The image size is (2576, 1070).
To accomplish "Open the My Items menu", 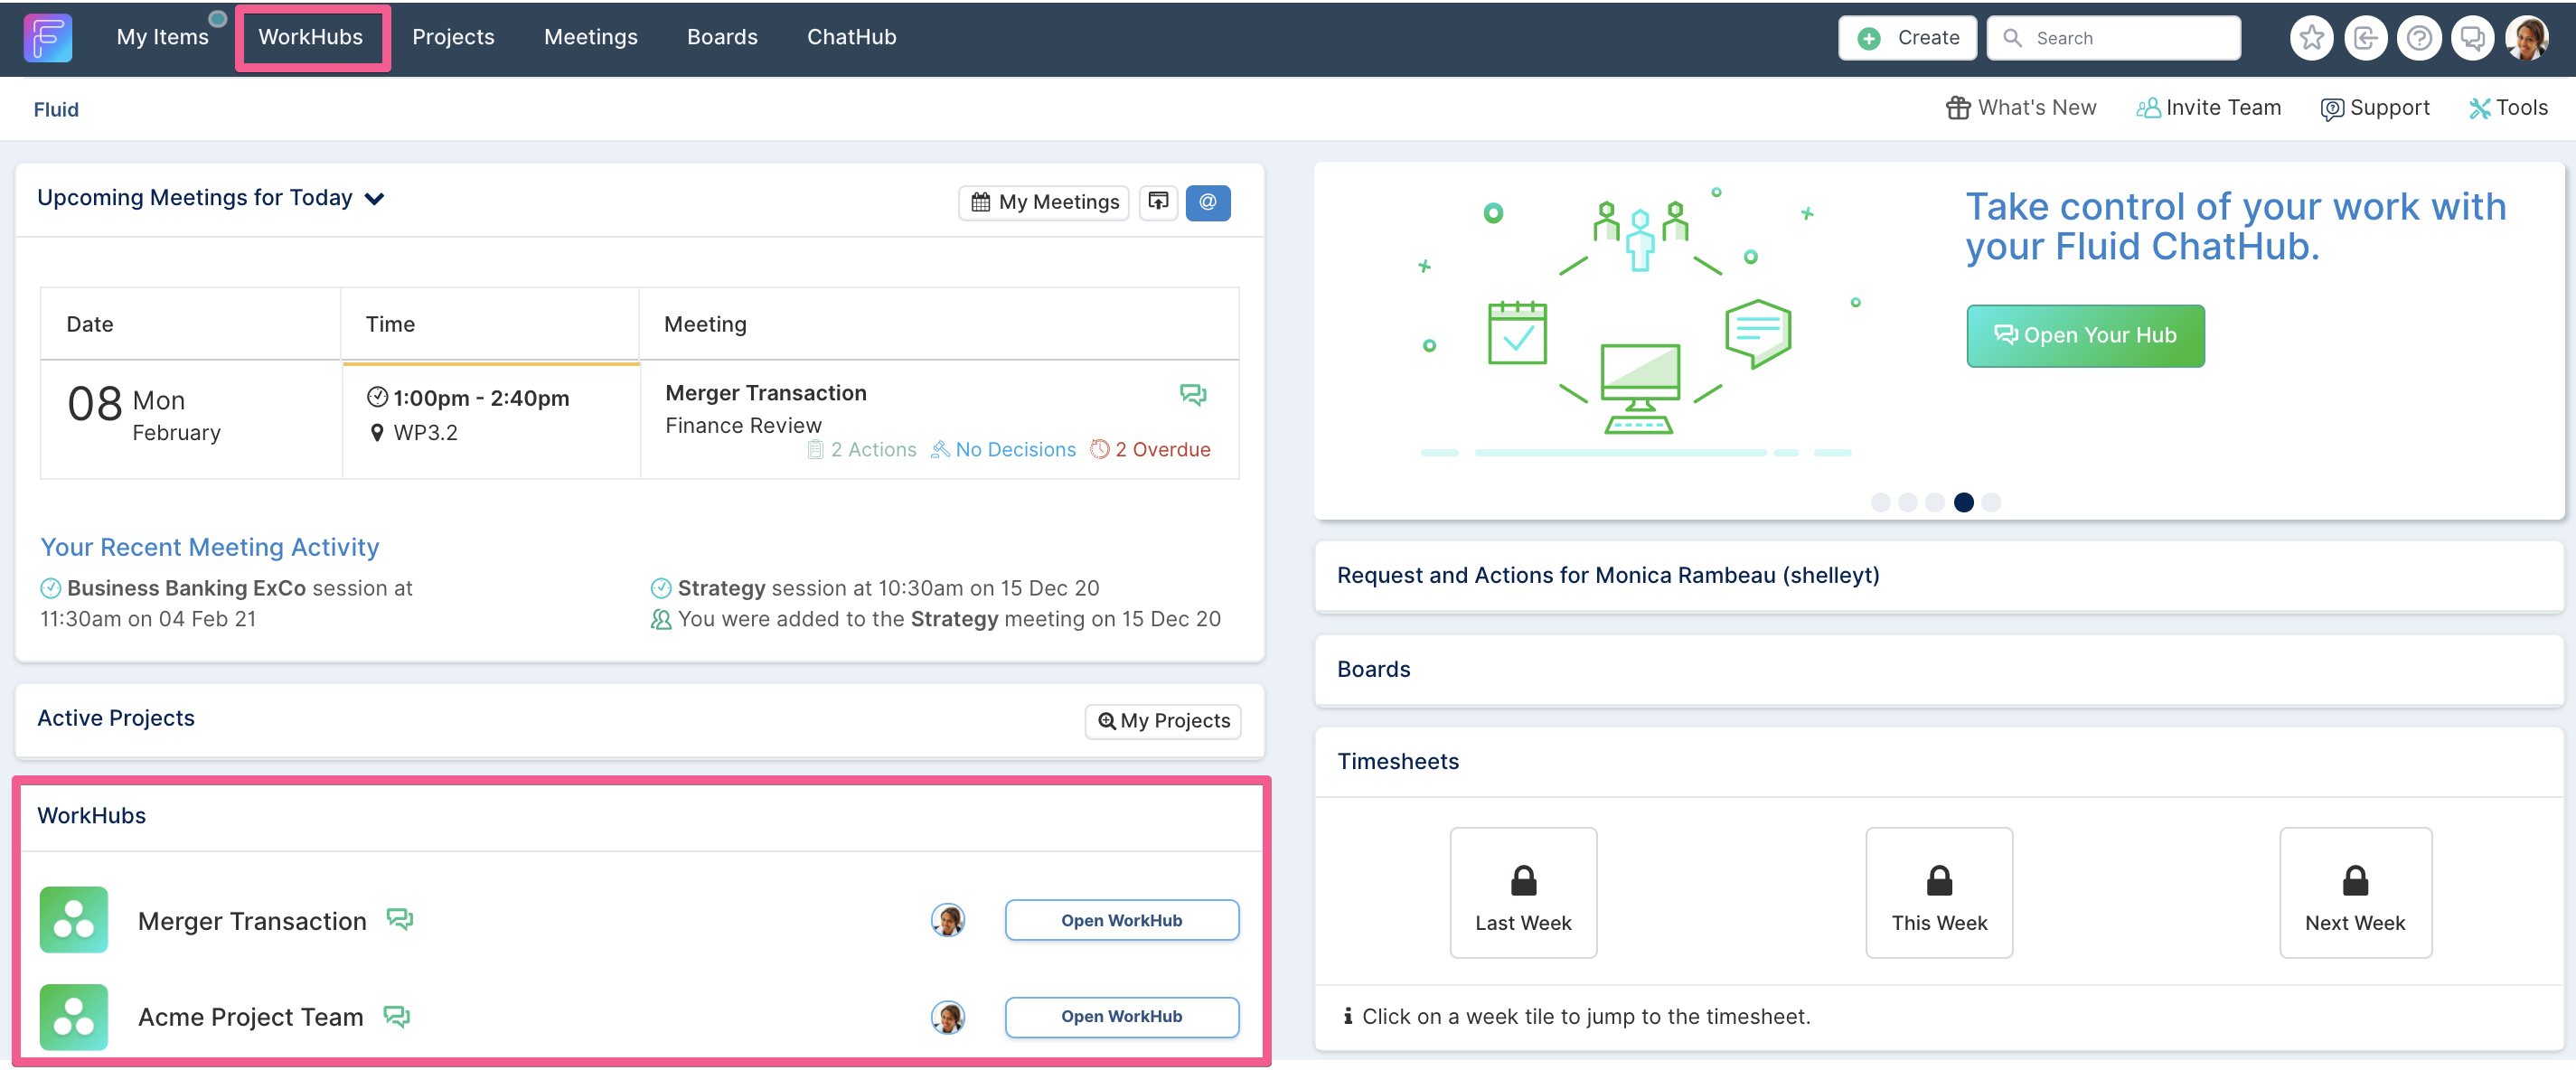I will (162, 37).
